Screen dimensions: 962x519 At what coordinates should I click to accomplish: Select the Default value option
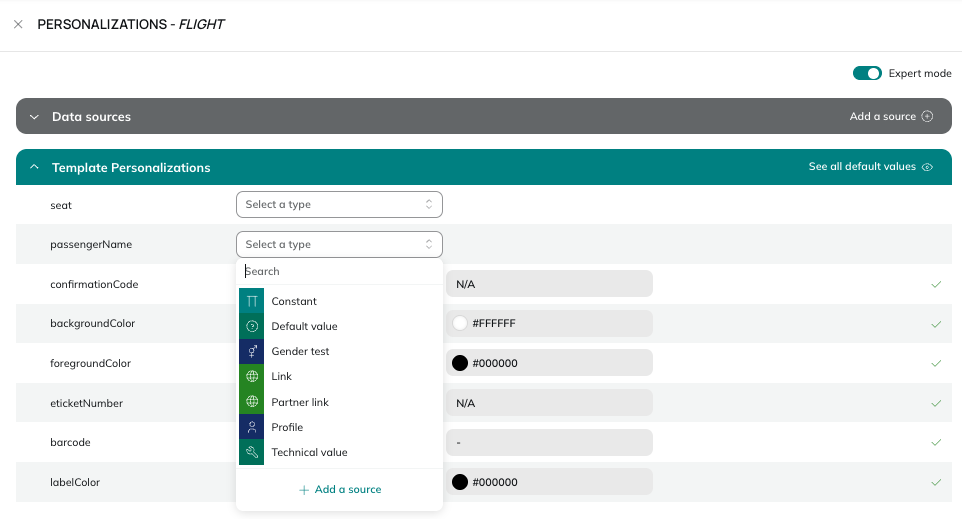tap(339, 326)
